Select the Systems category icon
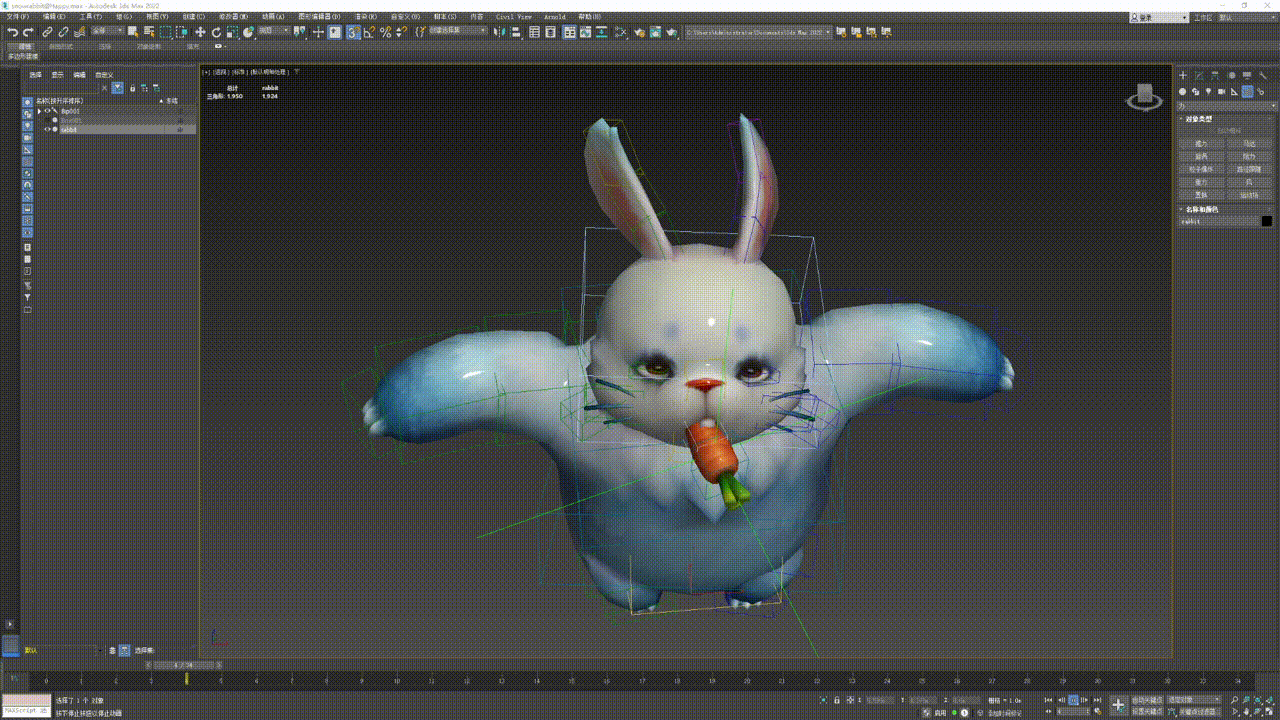Image resolution: width=1280 pixels, height=720 pixels. (x=1260, y=91)
